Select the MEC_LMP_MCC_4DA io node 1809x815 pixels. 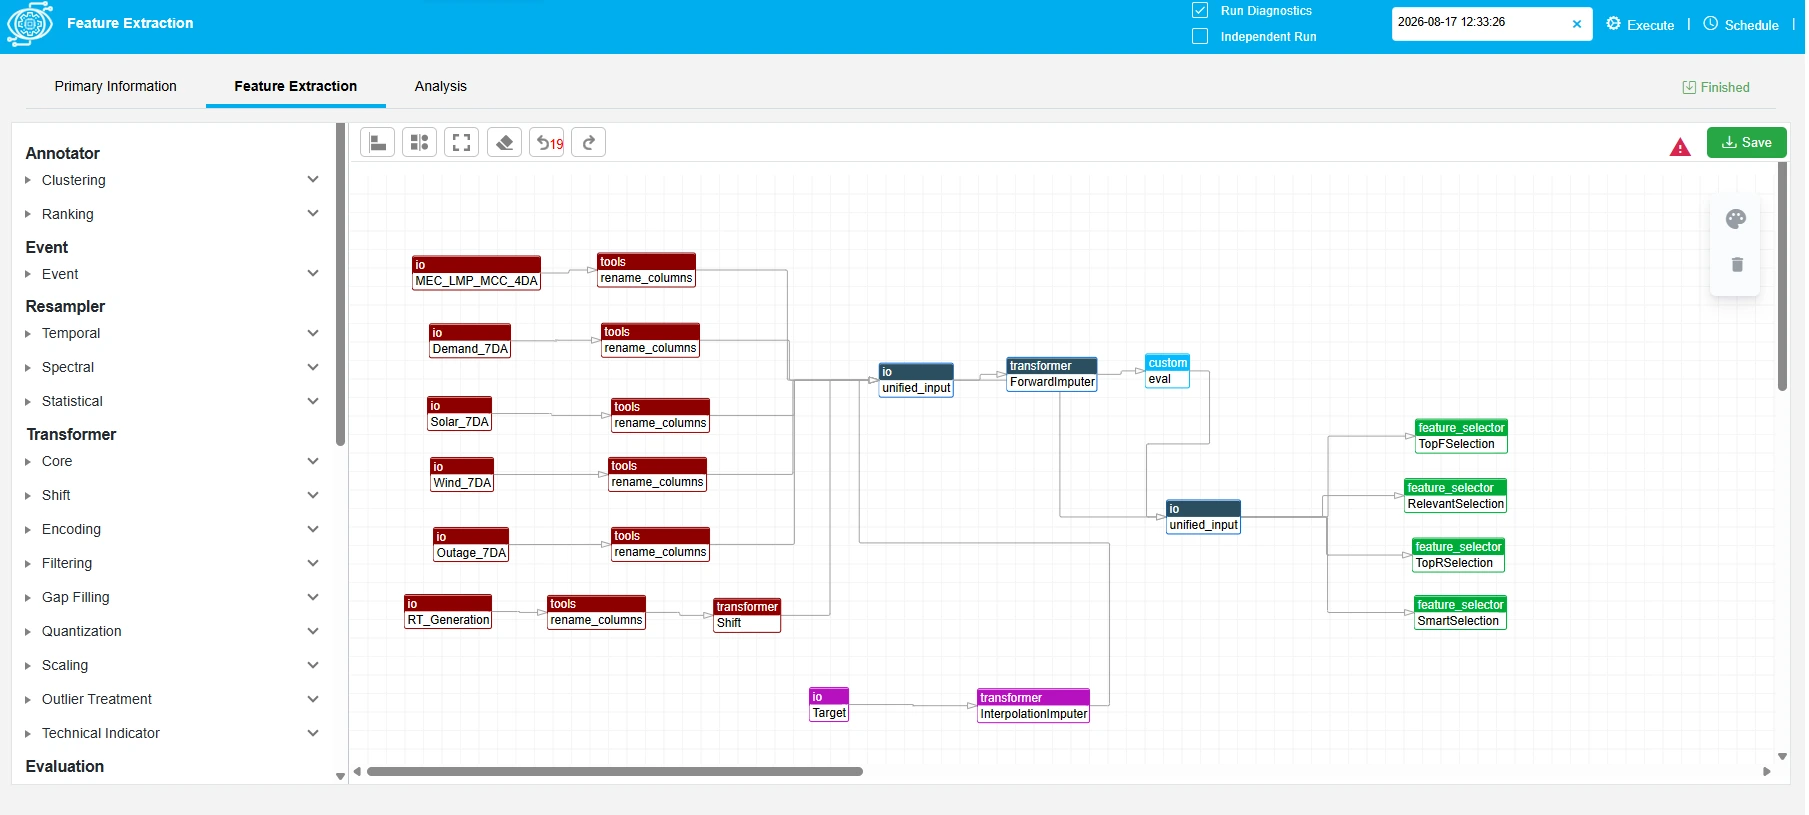[x=477, y=273]
